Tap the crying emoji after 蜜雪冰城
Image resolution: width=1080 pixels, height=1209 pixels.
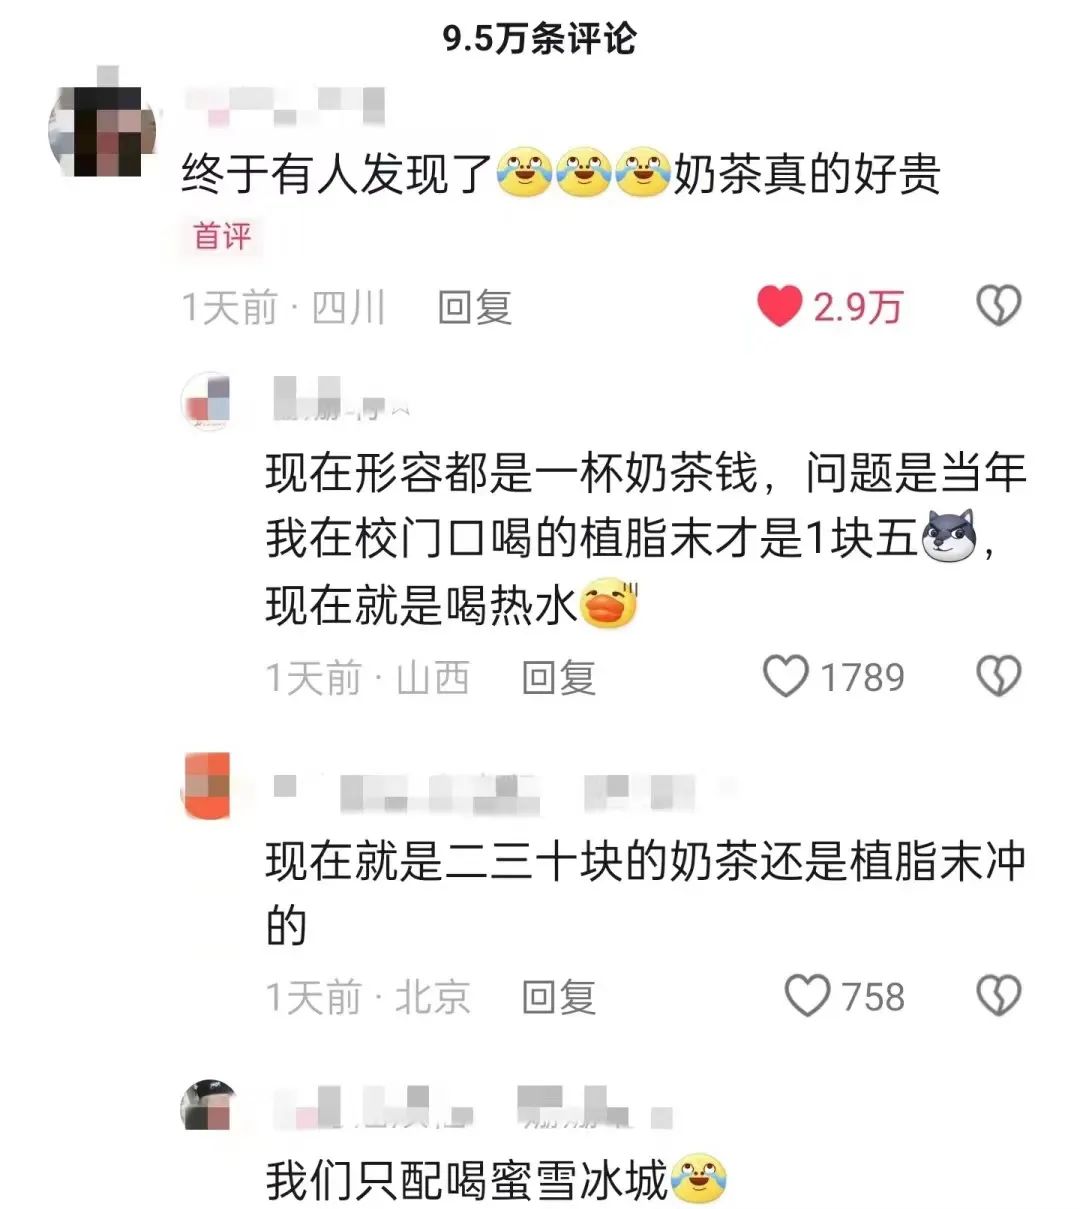(x=698, y=1180)
